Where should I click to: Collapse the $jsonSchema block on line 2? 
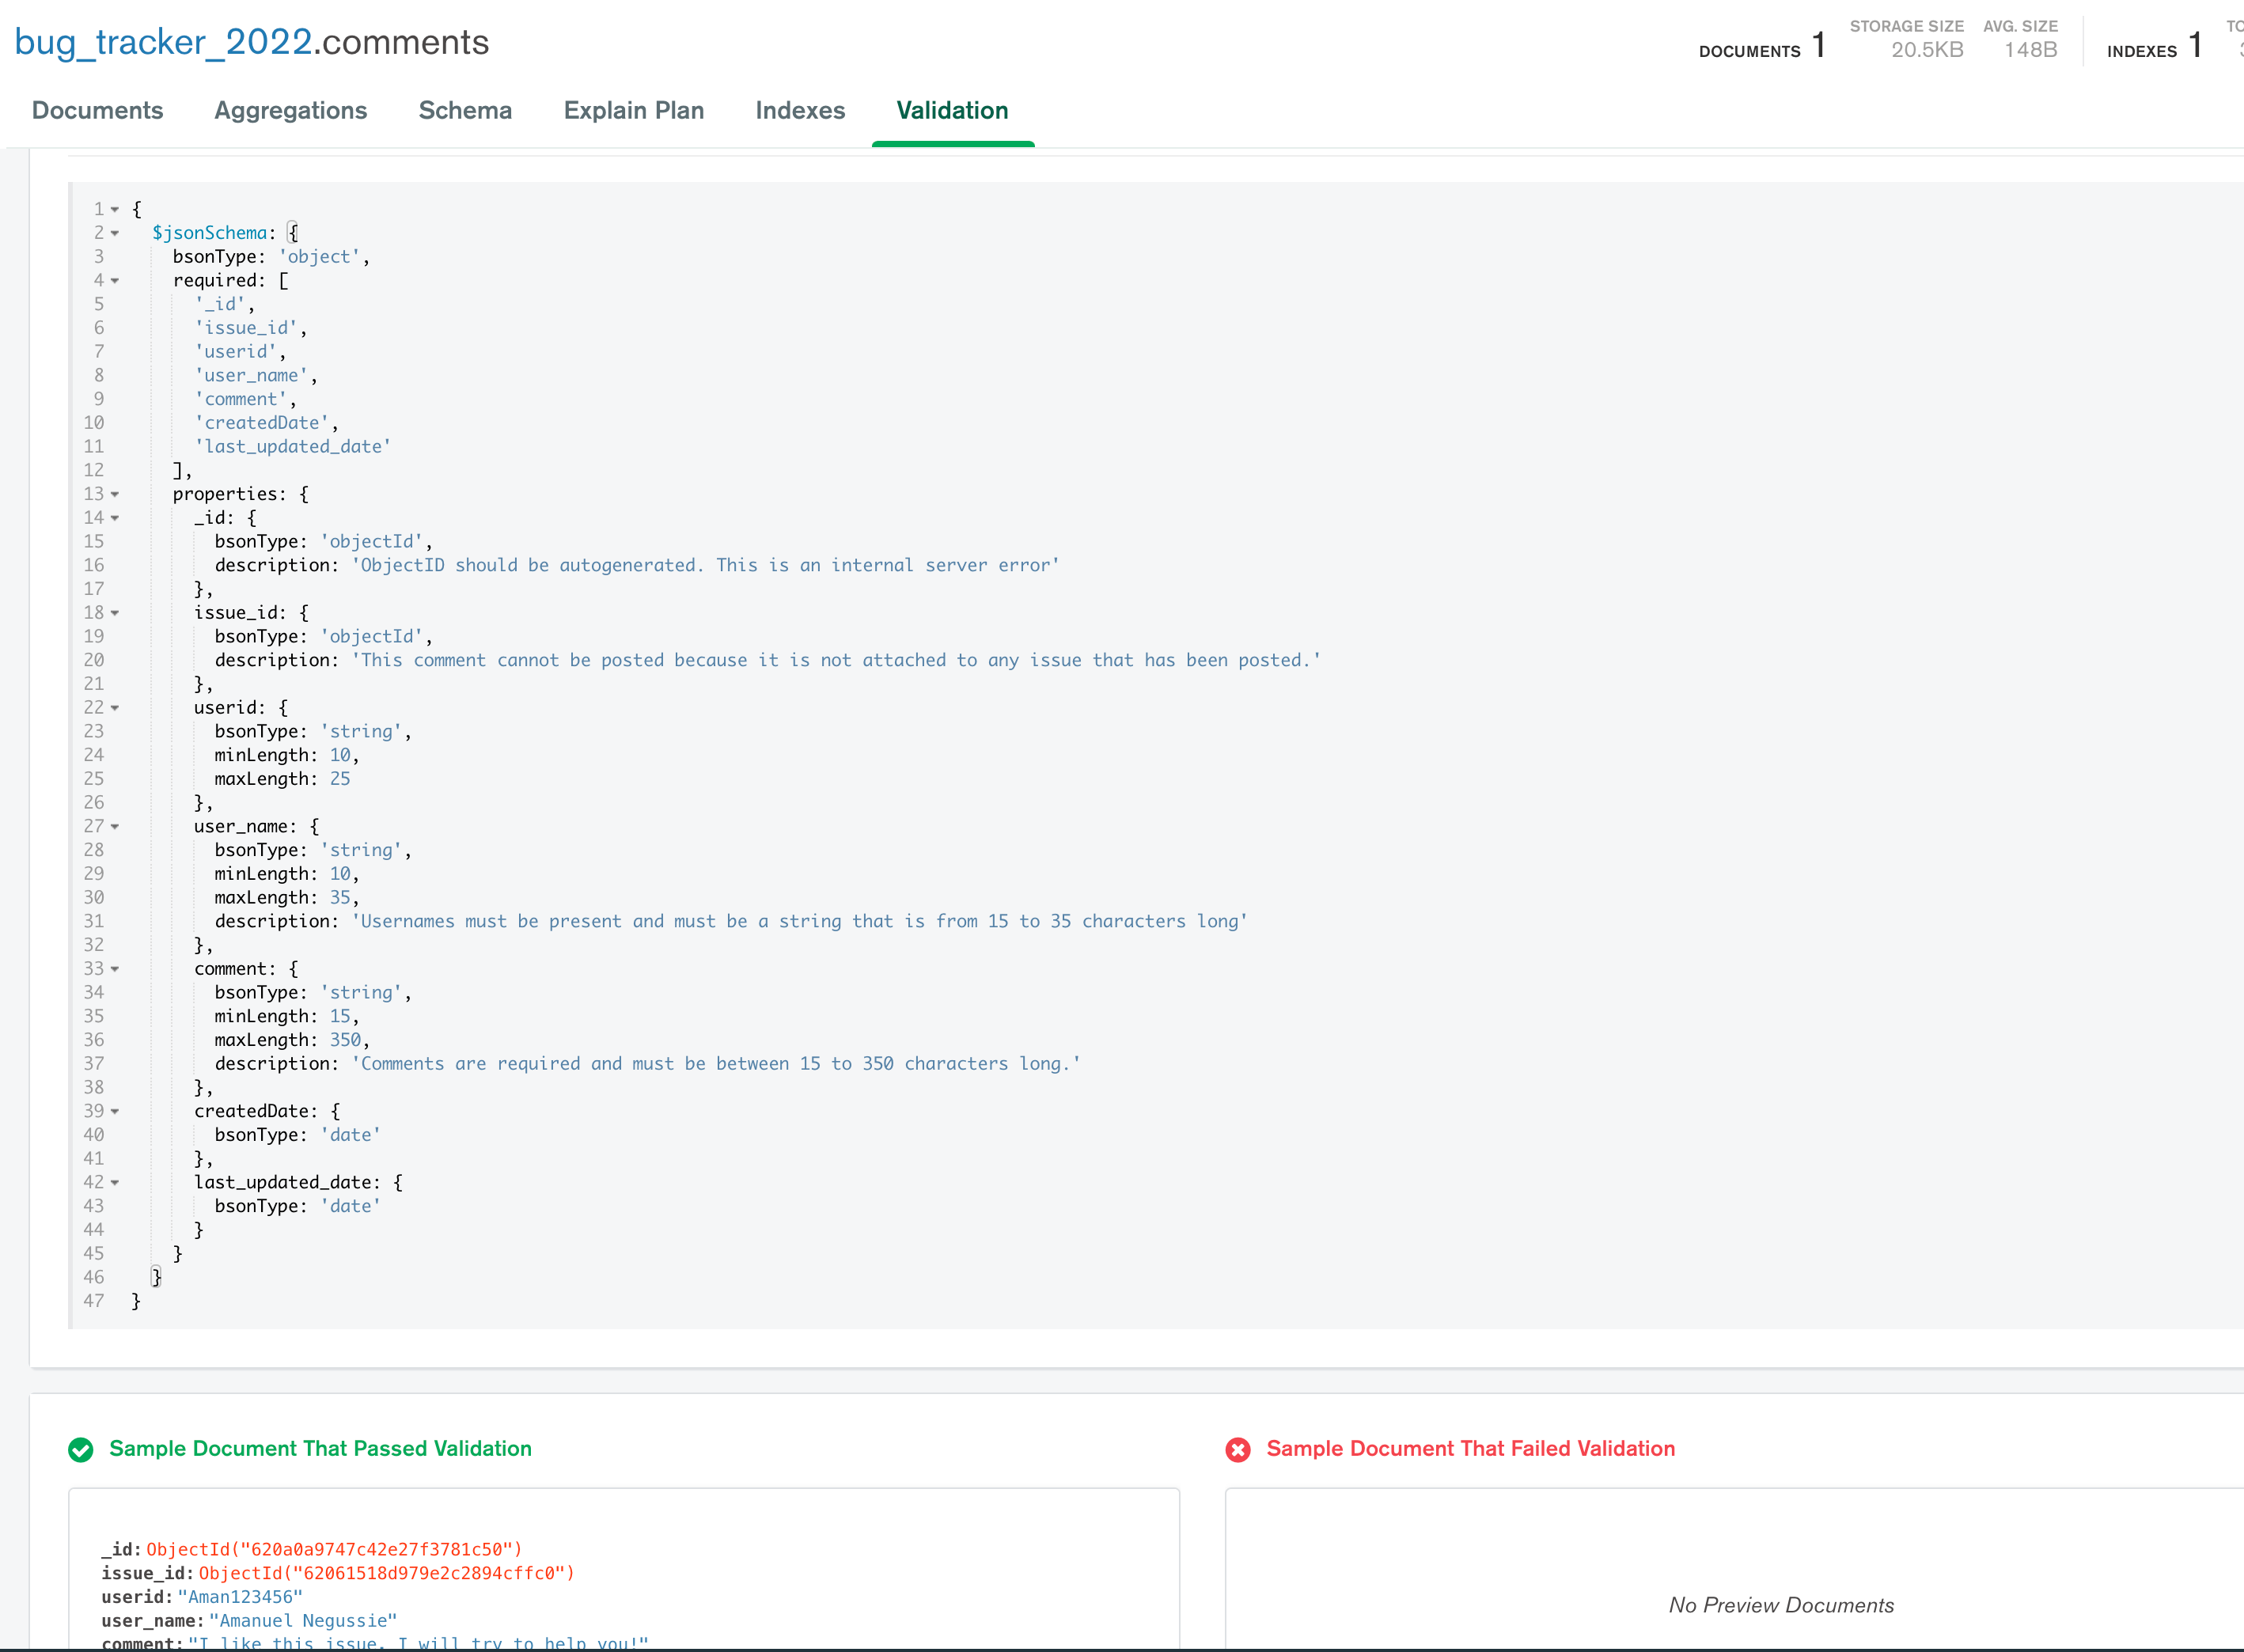(115, 233)
